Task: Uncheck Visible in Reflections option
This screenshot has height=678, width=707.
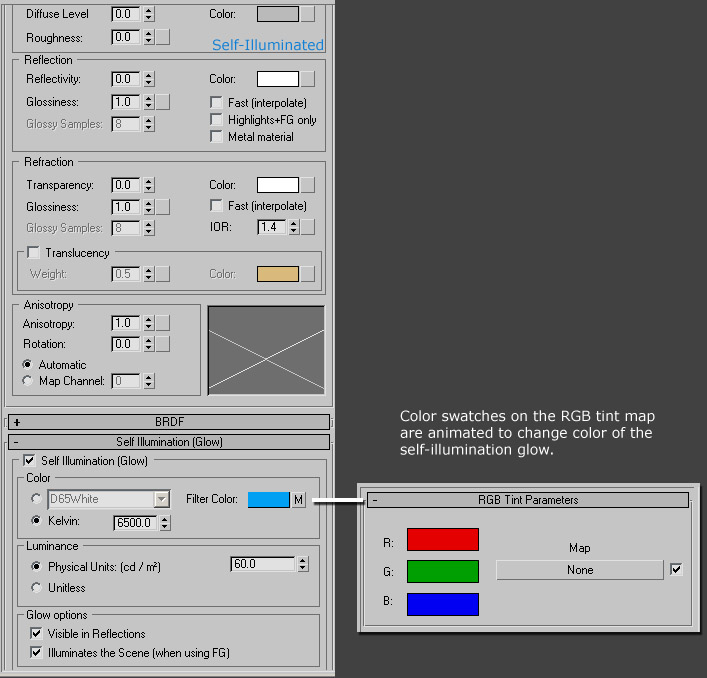Action: [x=35, y=634]
